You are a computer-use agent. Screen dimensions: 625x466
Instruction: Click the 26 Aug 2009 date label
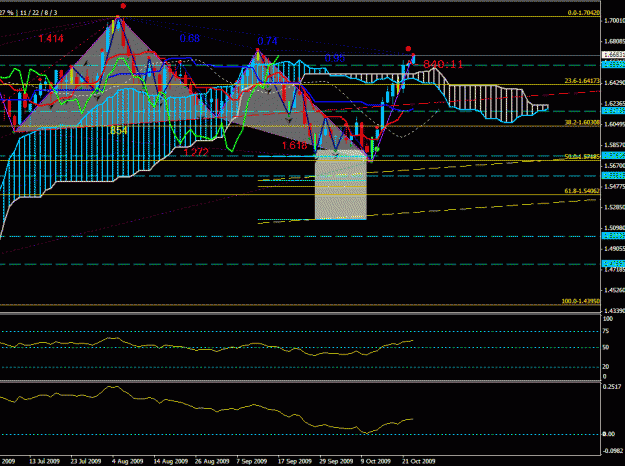pos(212,461)
